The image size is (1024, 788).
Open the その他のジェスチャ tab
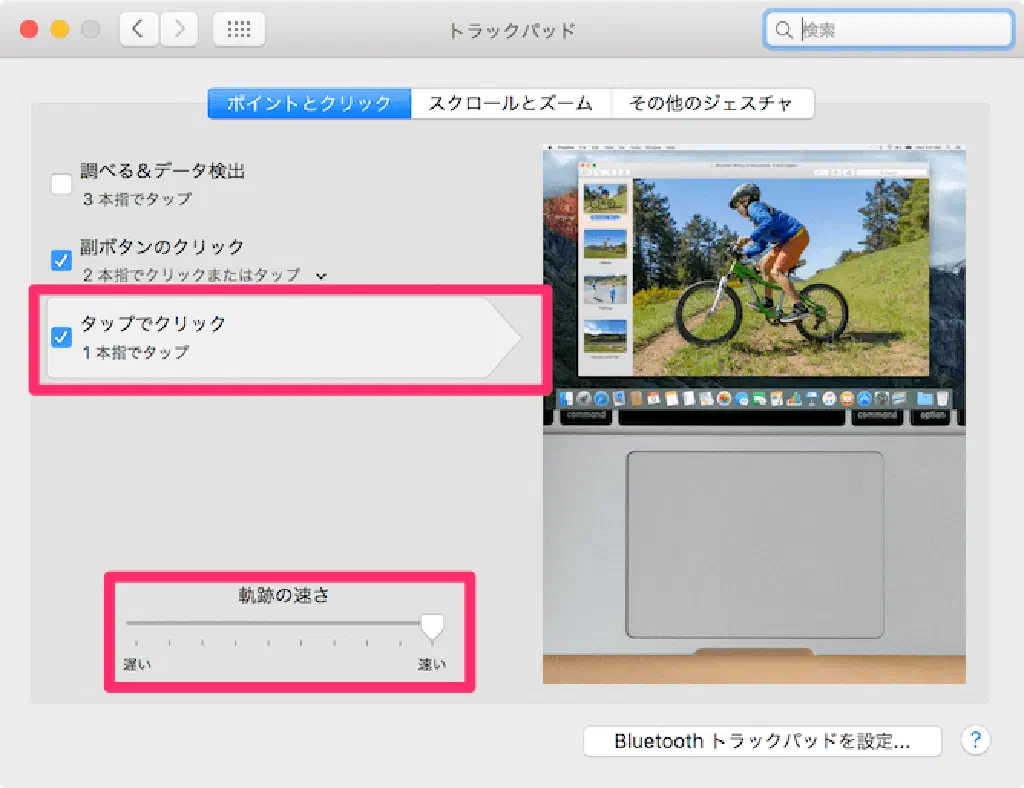711,103
